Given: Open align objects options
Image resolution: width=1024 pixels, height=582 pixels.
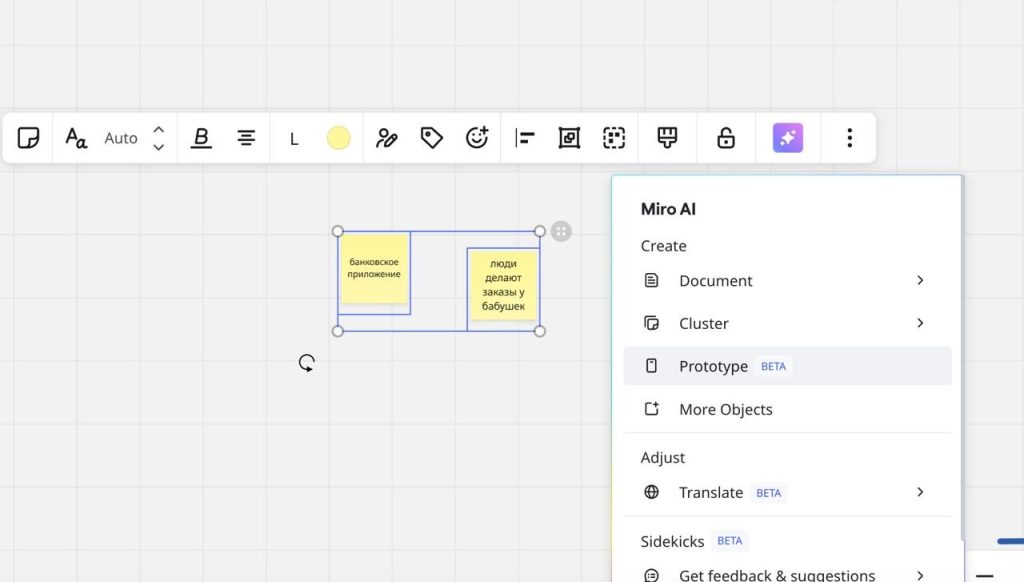Looking at the screenshot, I should click(525, 138).
